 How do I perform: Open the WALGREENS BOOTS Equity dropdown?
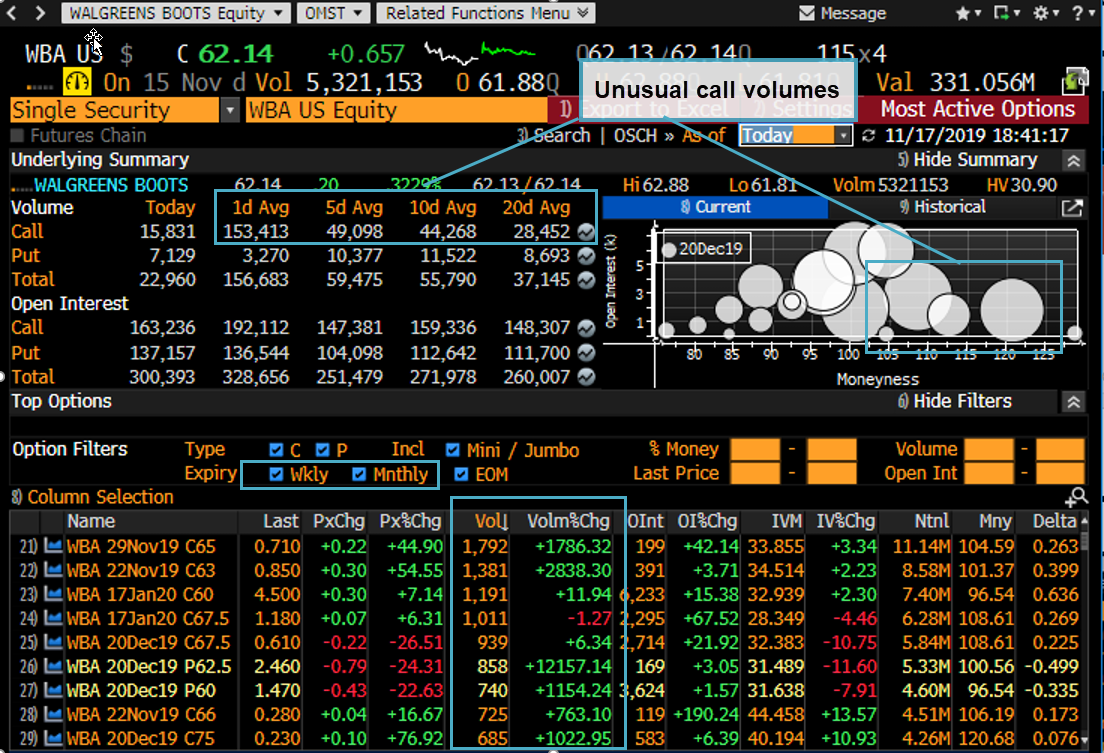coord(176,13)
